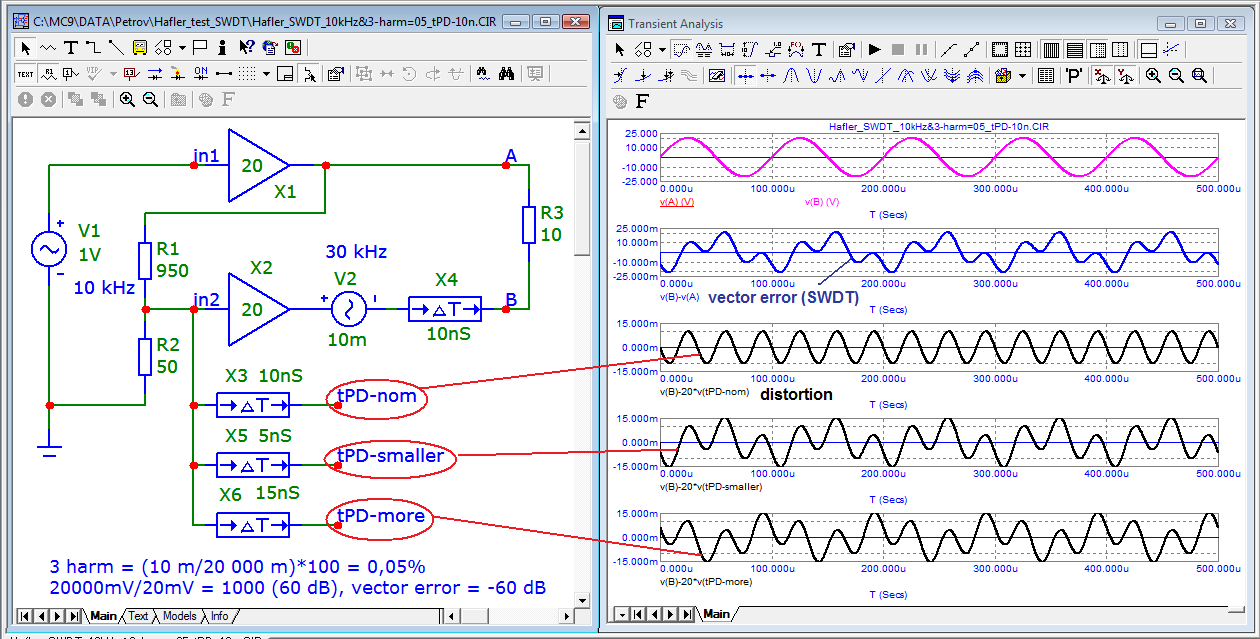Select the Text tool in analysis toolbar

click(819, 50)
